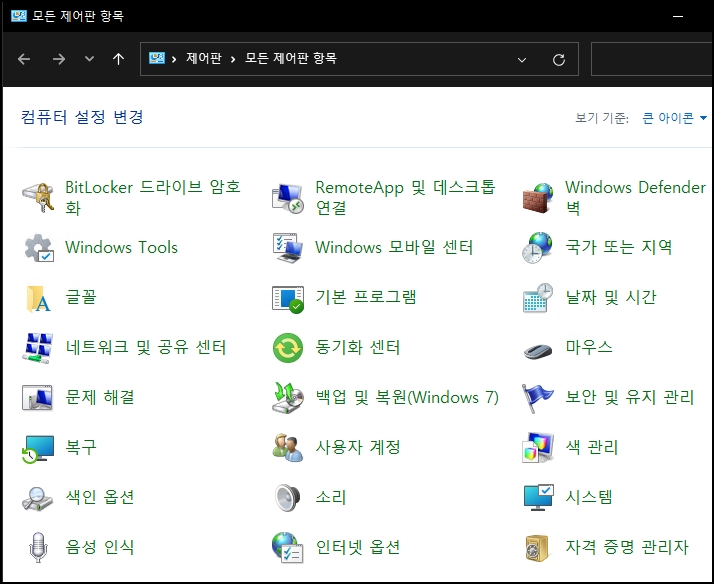Open the 인터넷 옵션 globe icon

coord(288,548)
